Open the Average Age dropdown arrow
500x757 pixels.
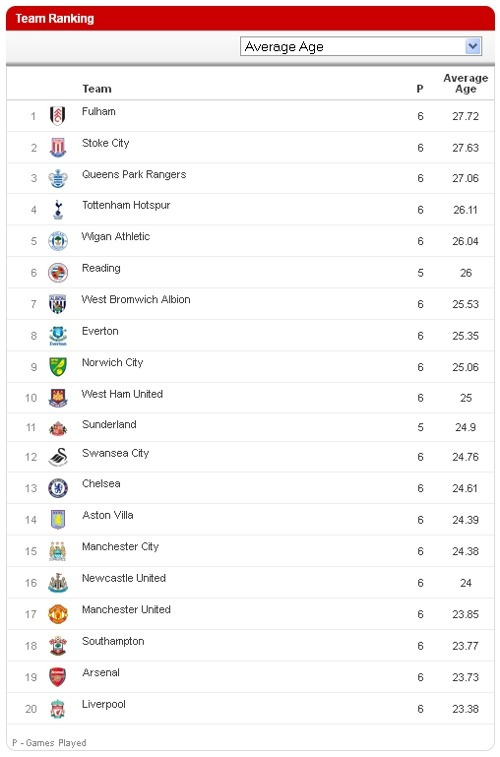pos(472,46)
